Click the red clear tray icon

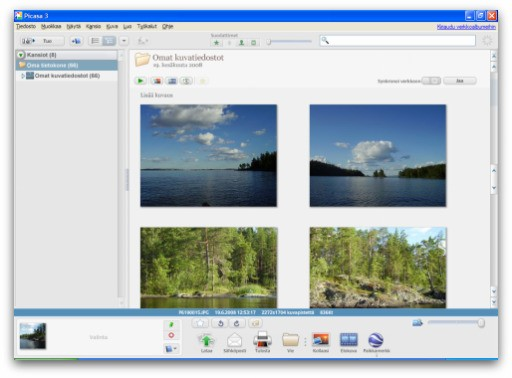point(171,335)
